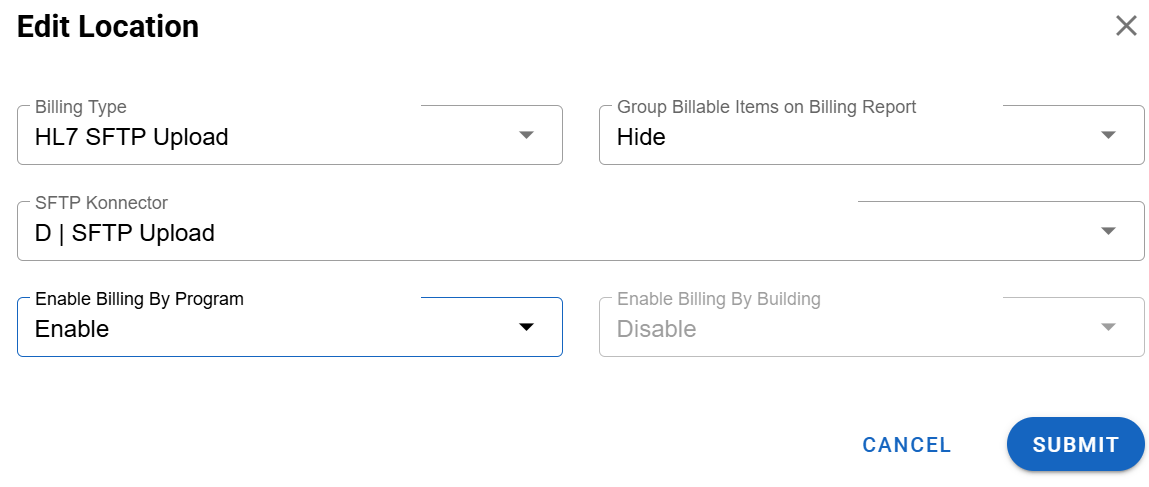Click the Edit Location dialog title
The image size is (1149, 487).
click(x=108, y=27)
